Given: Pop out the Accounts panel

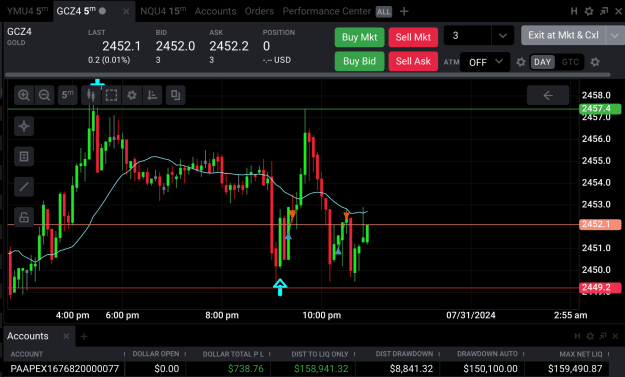Looking at the screenshot, I should (603, 336).
